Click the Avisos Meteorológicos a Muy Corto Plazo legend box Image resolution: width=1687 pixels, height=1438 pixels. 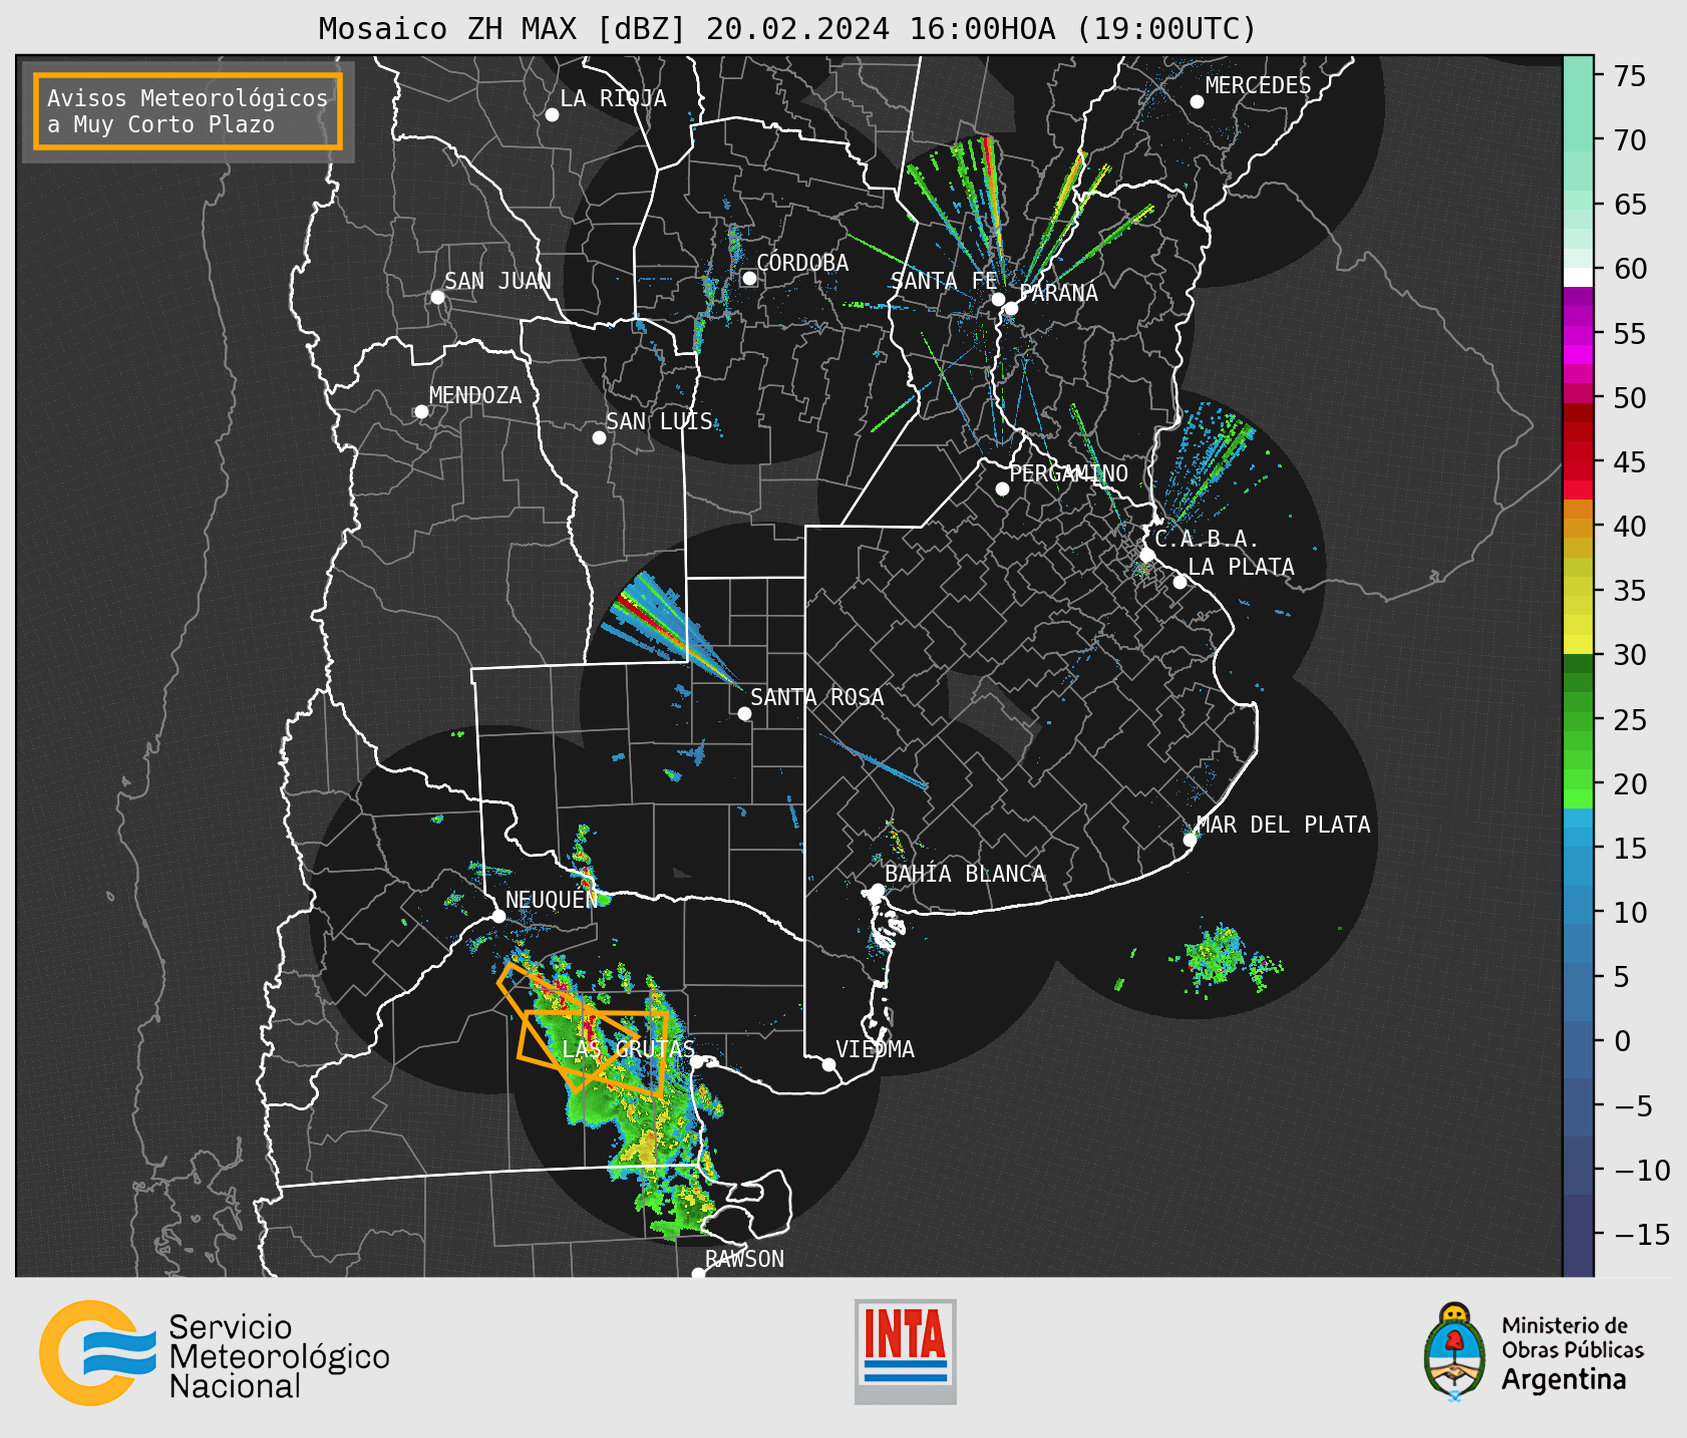coord(188,111)
